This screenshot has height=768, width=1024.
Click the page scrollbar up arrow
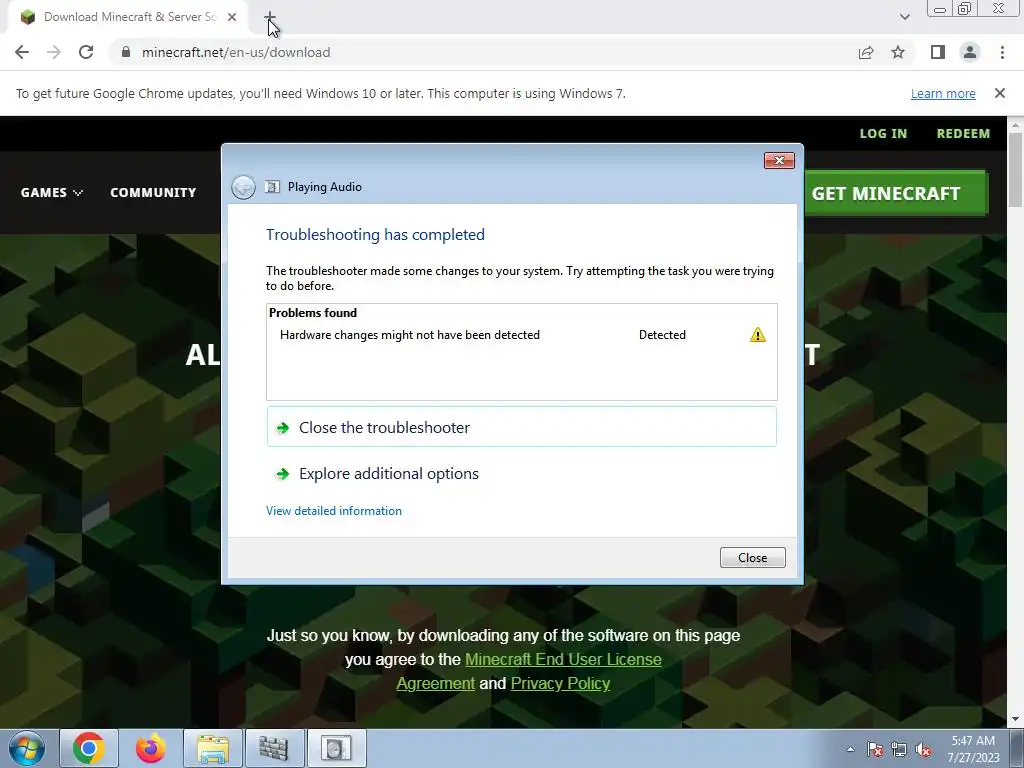coord(1016,124)
